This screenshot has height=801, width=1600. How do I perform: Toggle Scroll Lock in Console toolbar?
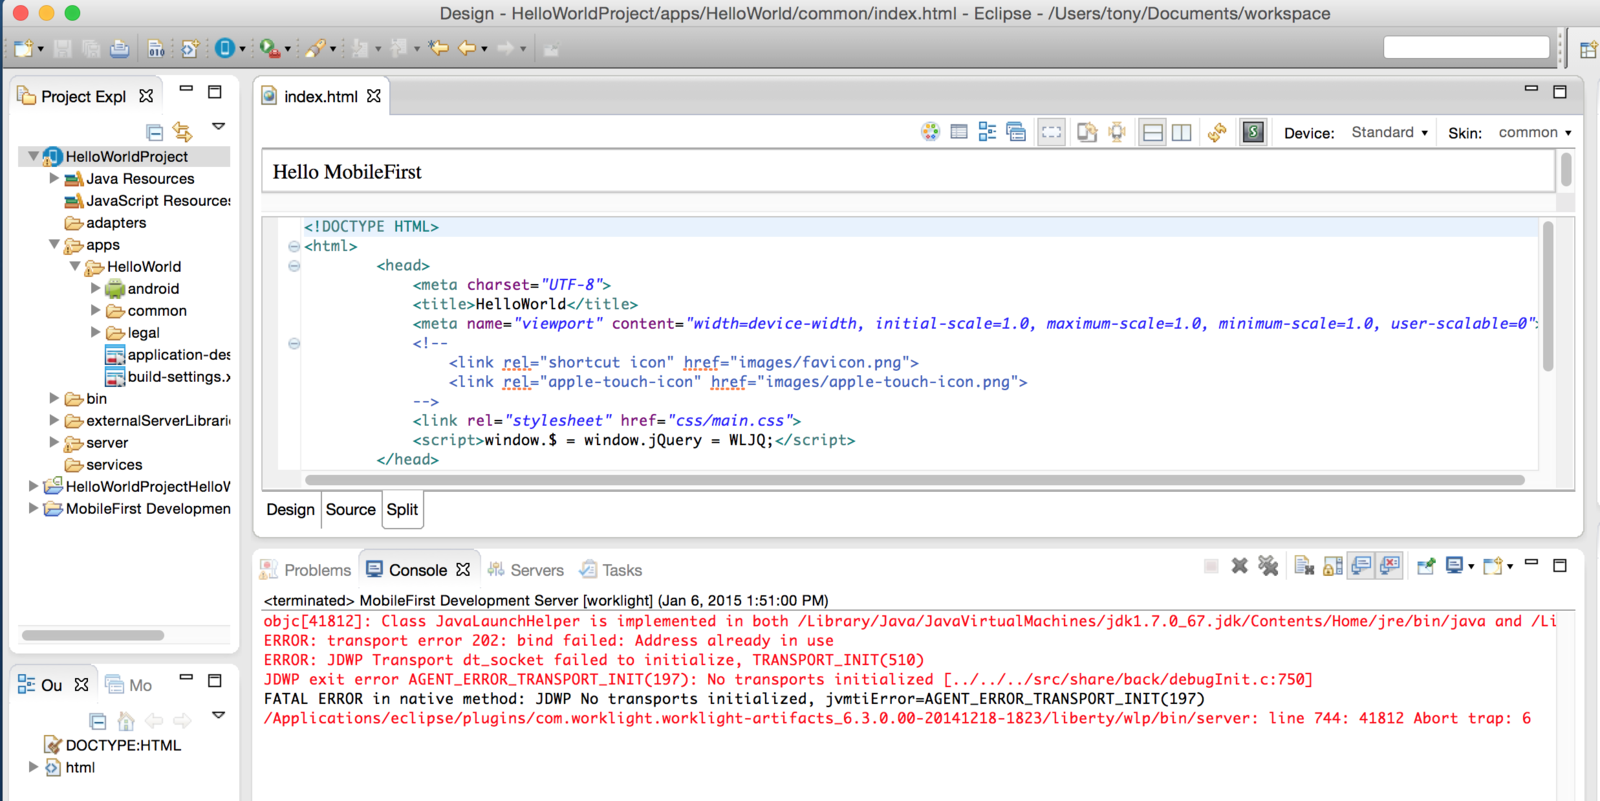coord(1332,566)
